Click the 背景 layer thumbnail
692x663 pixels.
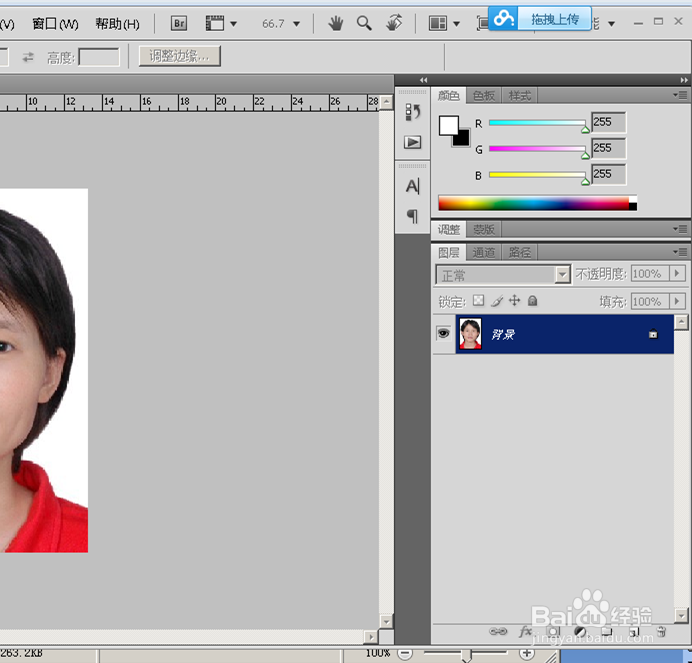470,334
